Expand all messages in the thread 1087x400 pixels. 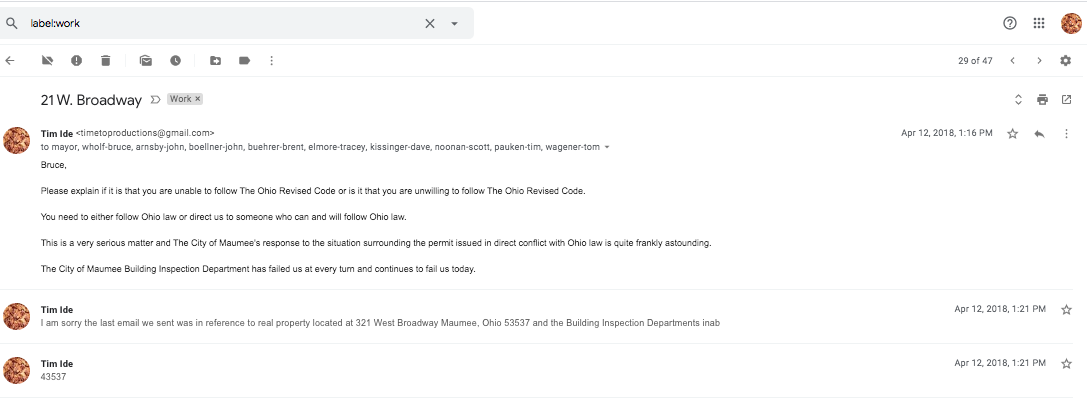point(1018,100)
